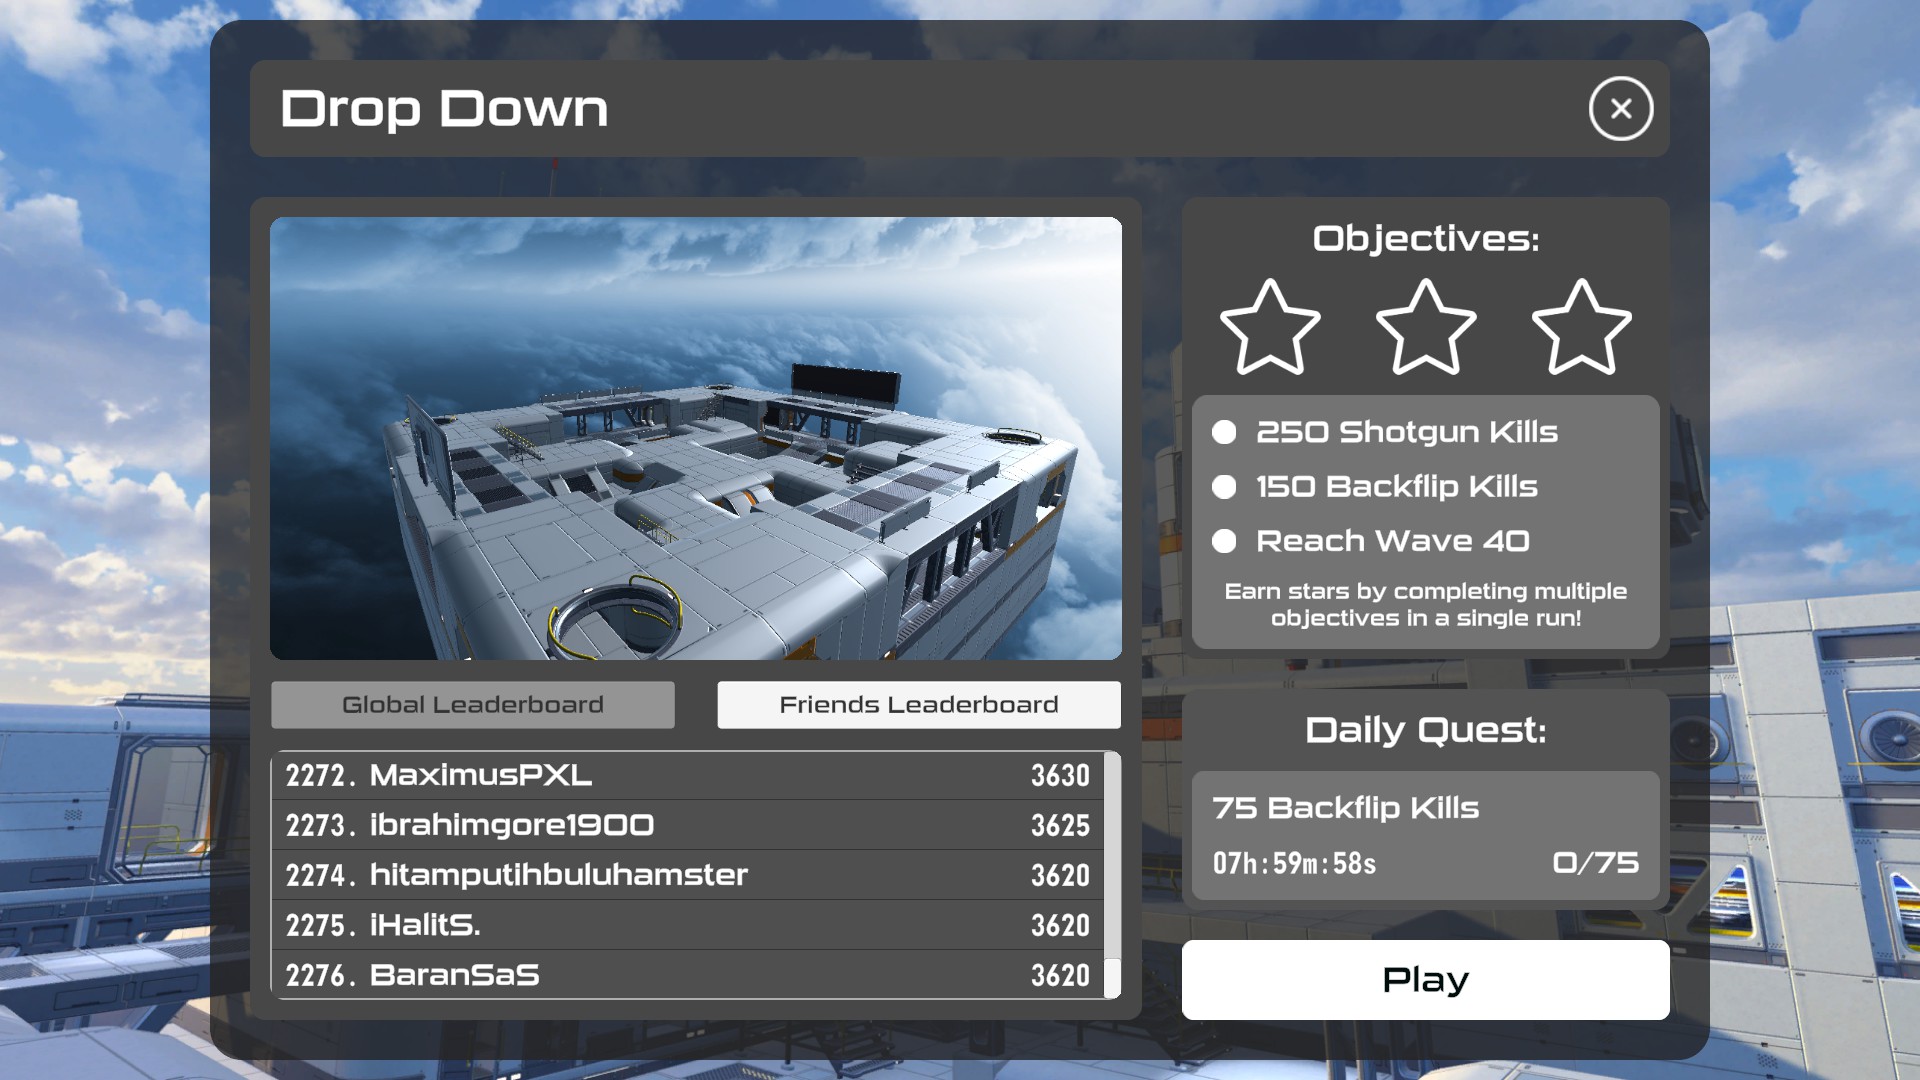This screenshot has height=1080, width=1920.
Task: Click the Drop Down map preview image
Action: click(x=695, y=438)
